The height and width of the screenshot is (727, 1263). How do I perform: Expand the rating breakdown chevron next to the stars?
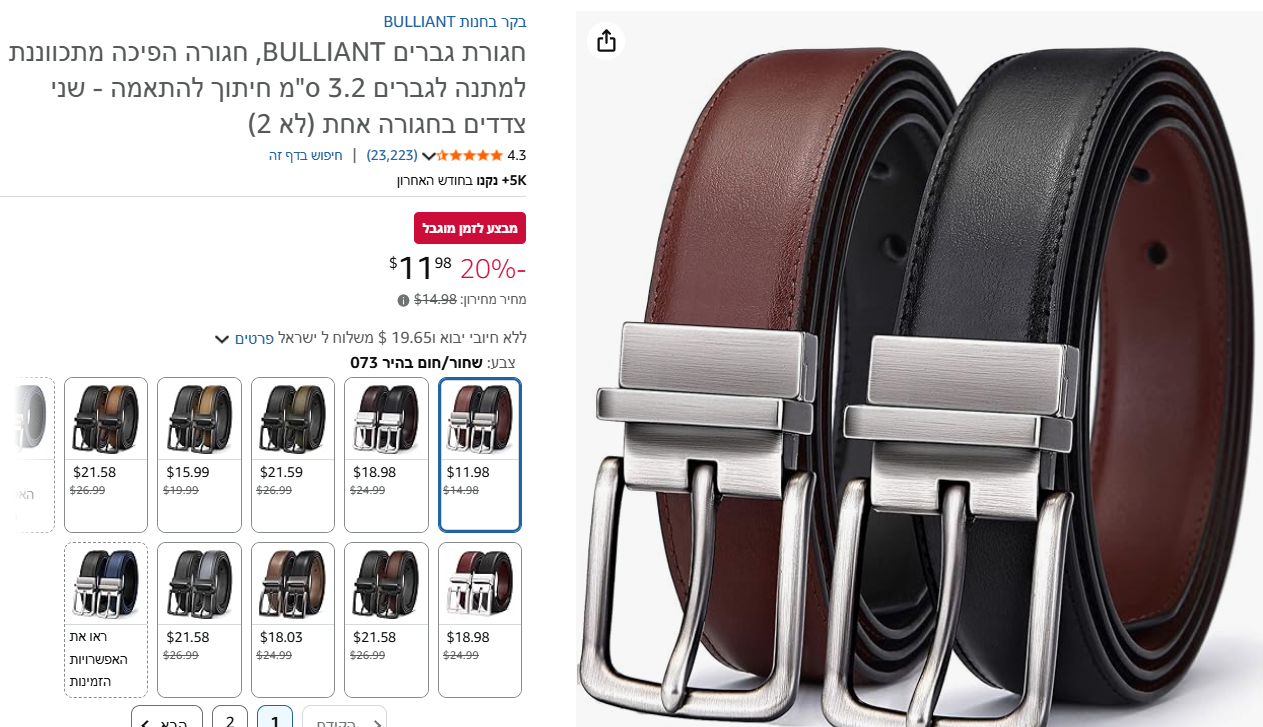click(428, 156)
